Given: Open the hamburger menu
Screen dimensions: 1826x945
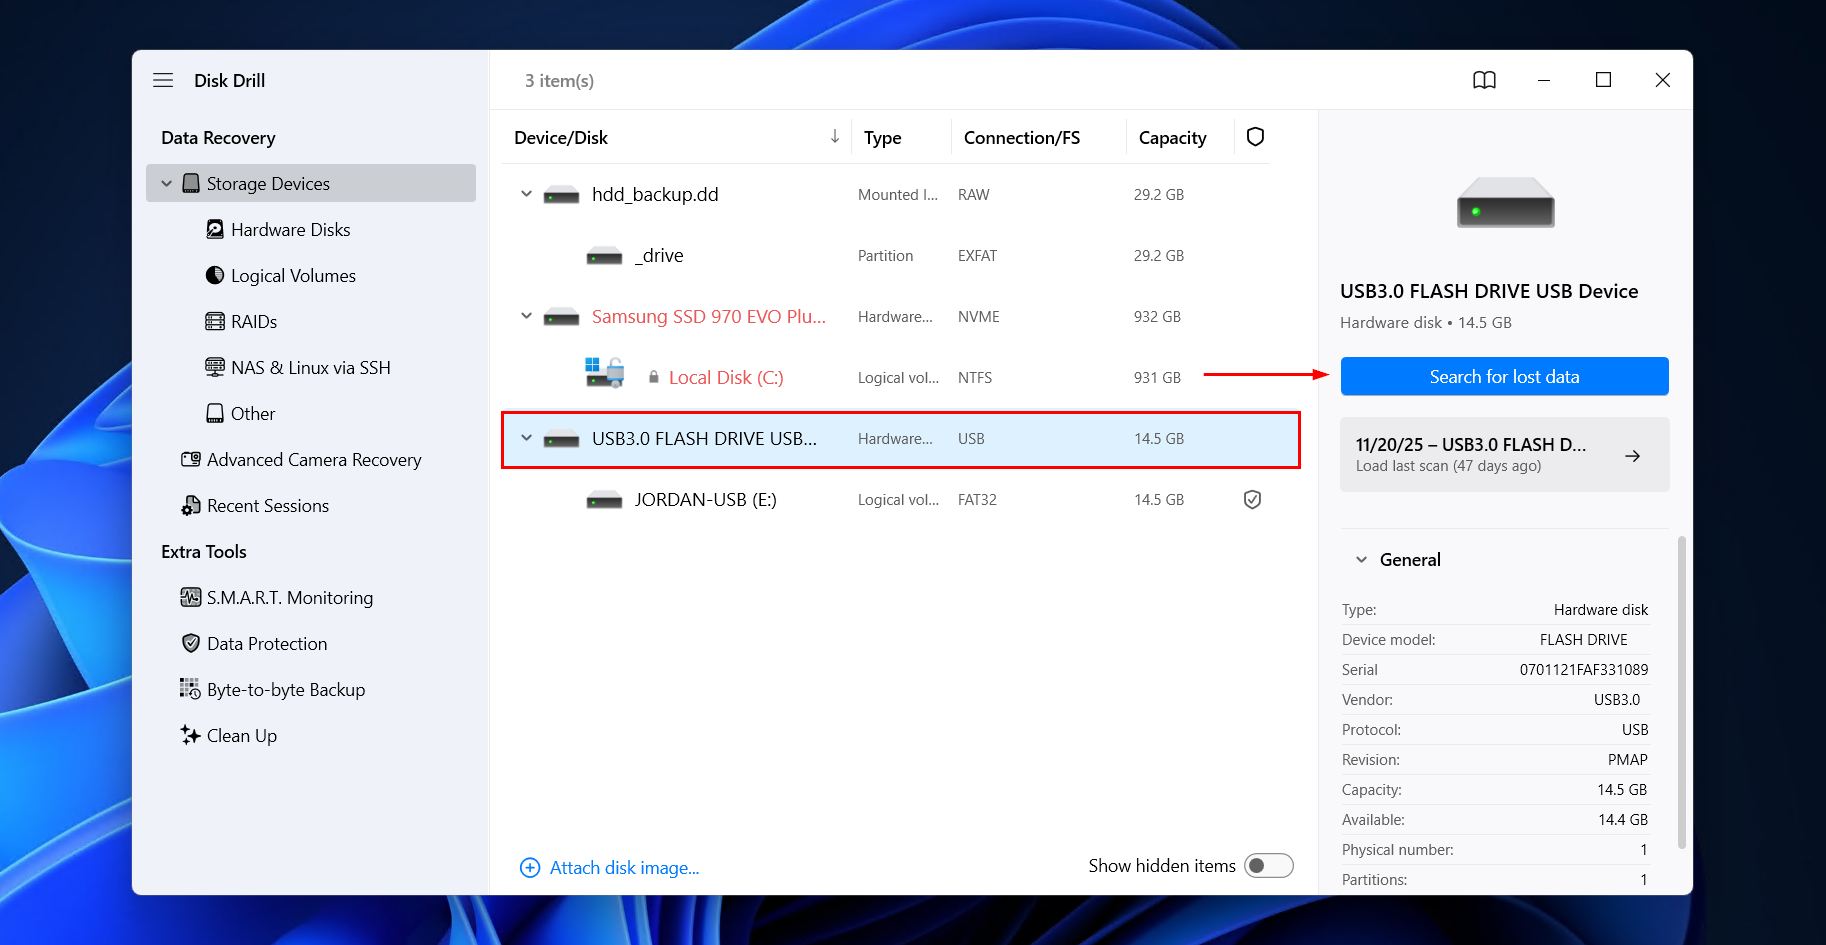Looking at the screenshot, I should click(162, 80).
